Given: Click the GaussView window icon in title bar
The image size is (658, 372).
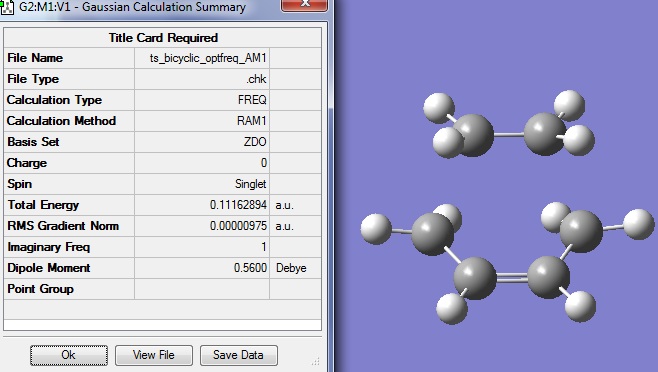Looking at the screenshot, I should pyautogui.click(x=7, y=7).
